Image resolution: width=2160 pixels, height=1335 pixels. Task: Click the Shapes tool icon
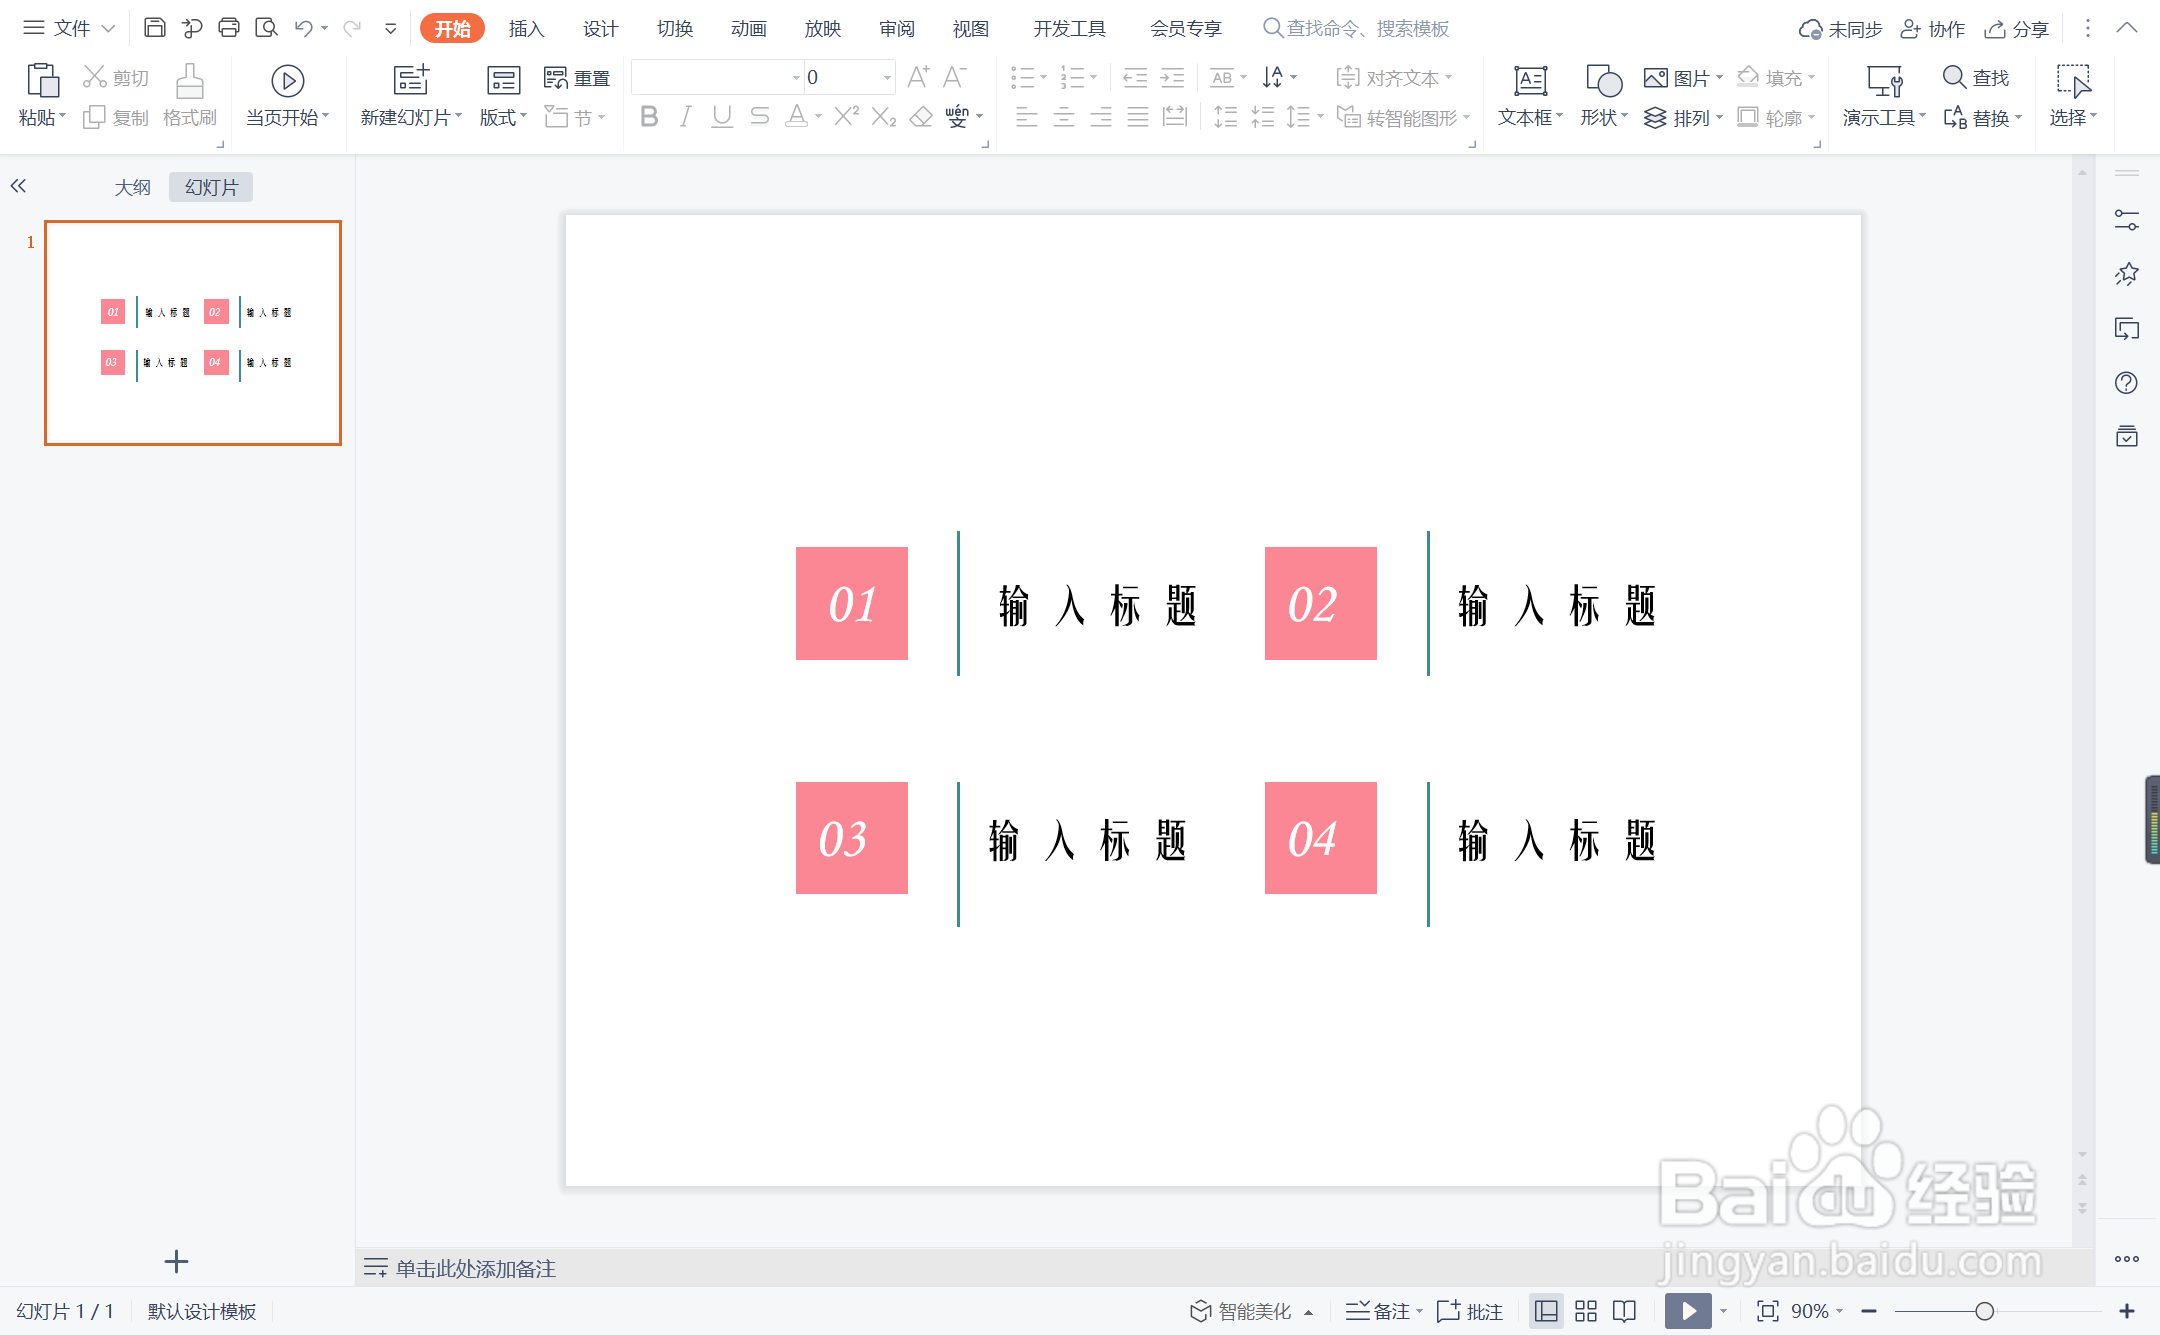[x=1603, y=82]
